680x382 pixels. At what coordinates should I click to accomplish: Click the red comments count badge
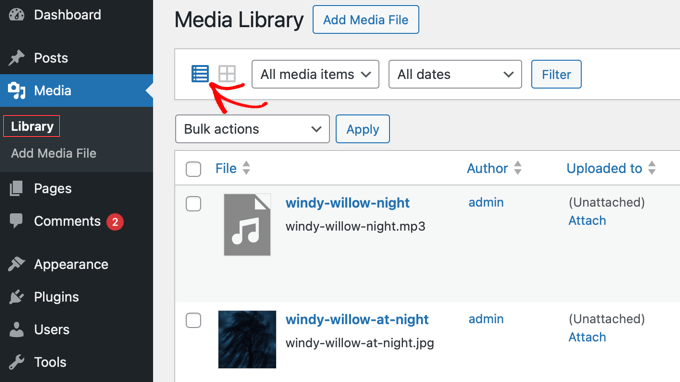115,222
